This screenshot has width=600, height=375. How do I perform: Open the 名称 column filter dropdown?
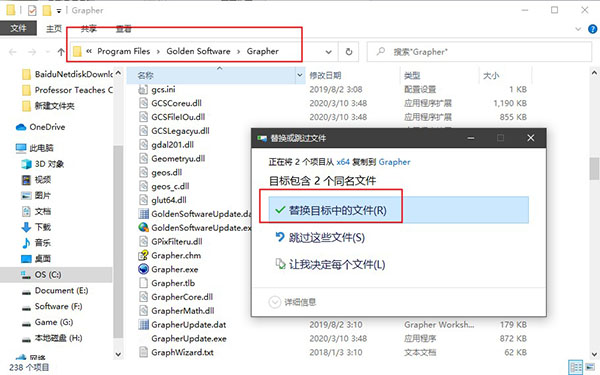300,75
